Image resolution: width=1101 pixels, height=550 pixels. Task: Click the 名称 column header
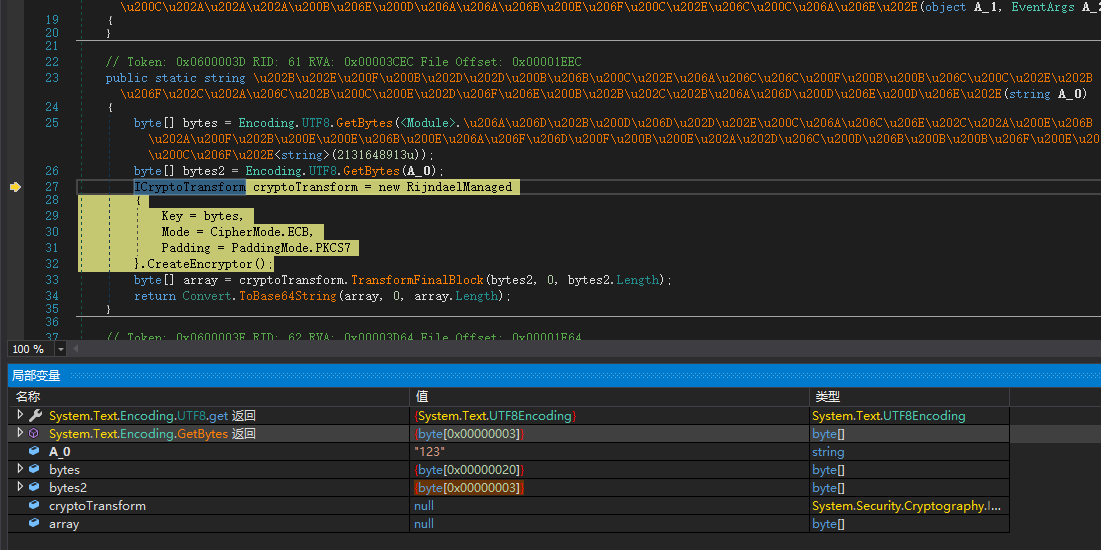click(28, 397)
